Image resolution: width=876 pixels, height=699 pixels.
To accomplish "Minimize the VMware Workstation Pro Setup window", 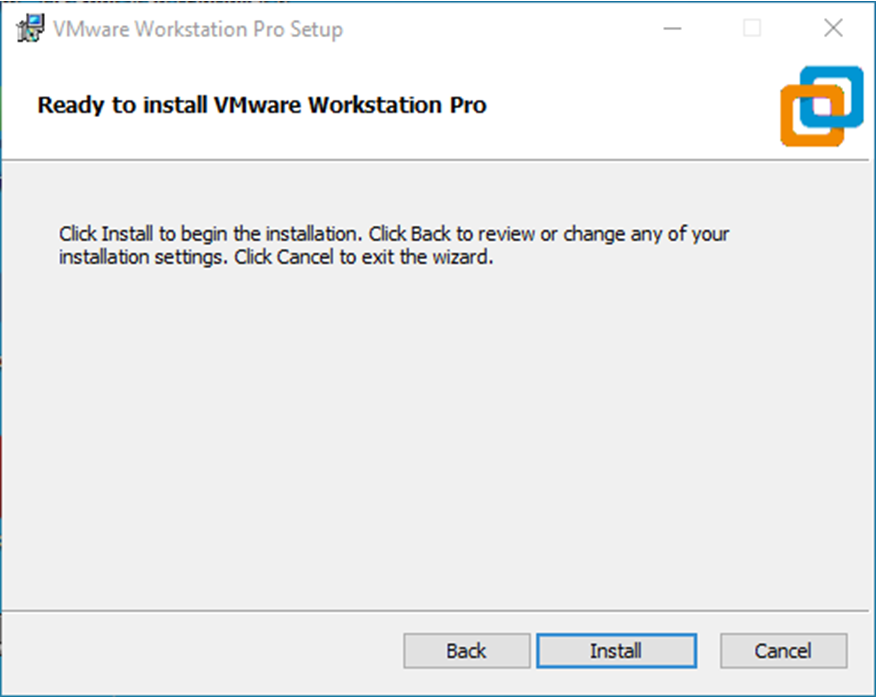I will point(674,29).
